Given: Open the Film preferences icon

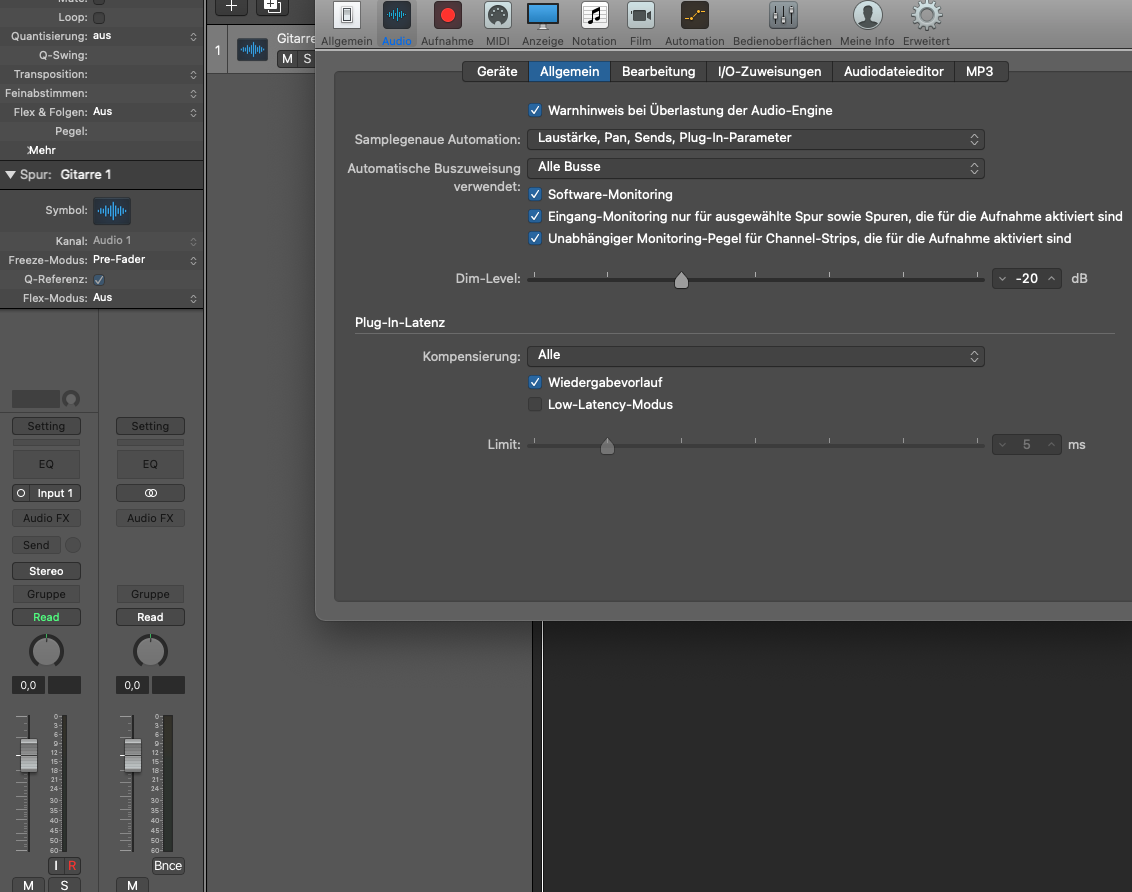Looking at the screenshot, I should (641, 17).
